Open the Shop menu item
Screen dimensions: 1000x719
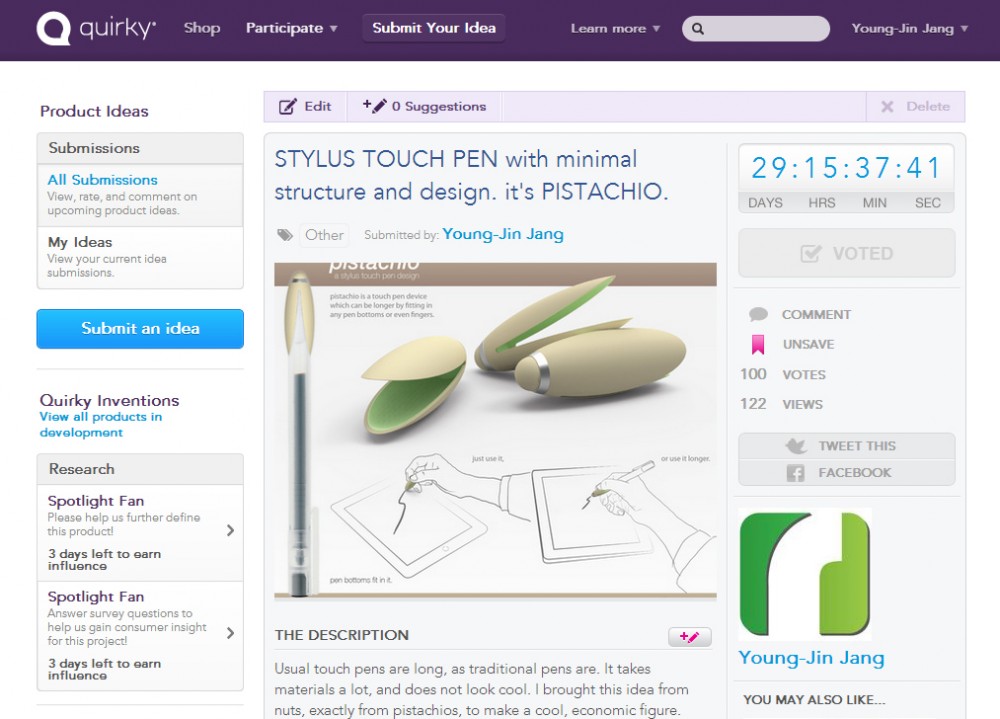coord(202,28)
